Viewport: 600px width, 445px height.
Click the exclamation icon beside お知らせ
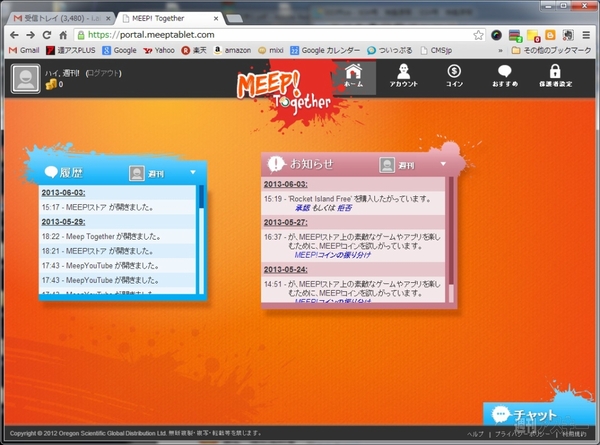coord(276,164)
